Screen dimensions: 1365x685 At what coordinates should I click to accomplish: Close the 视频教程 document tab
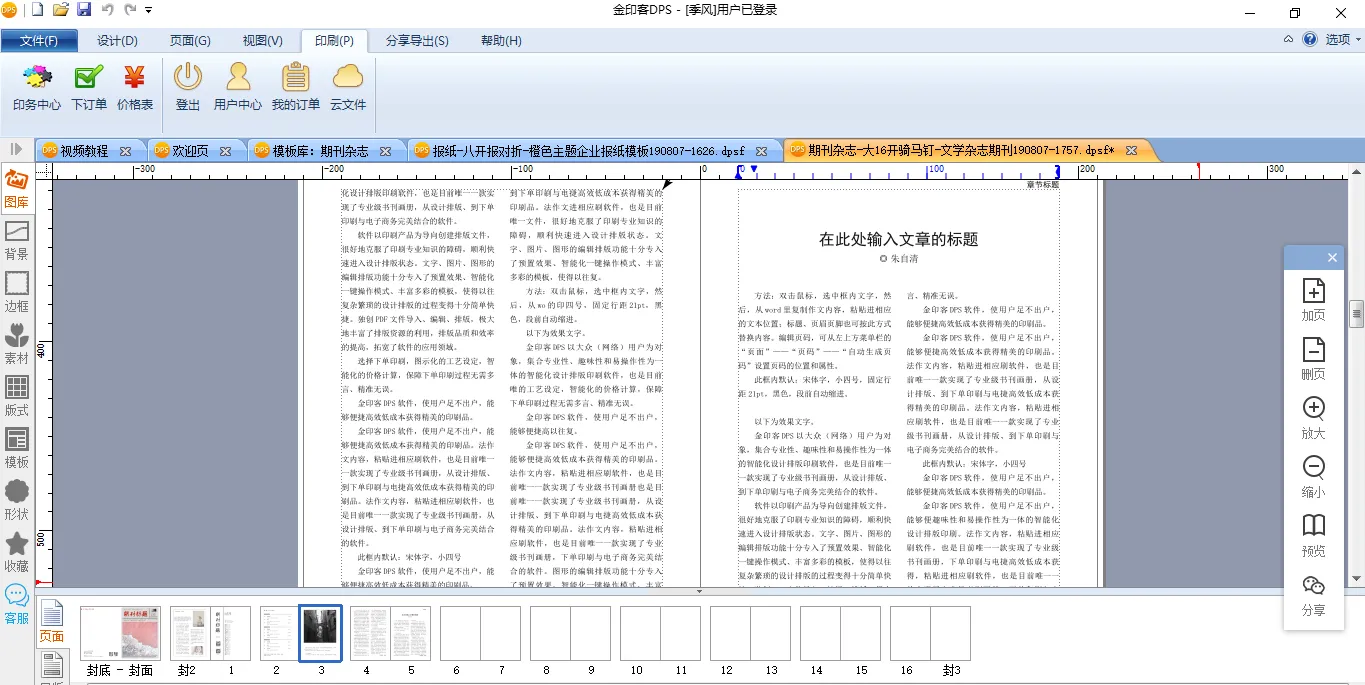[125, 151]
